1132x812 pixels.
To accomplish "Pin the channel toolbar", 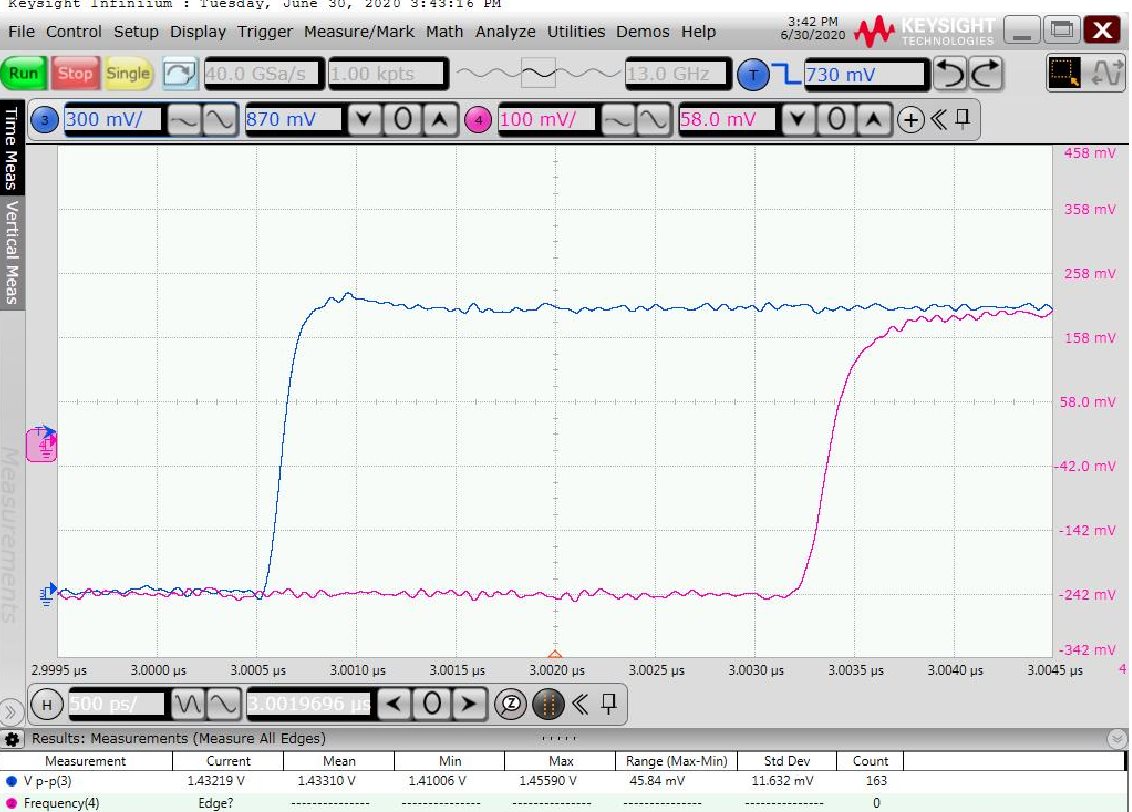I will point(962,118).
